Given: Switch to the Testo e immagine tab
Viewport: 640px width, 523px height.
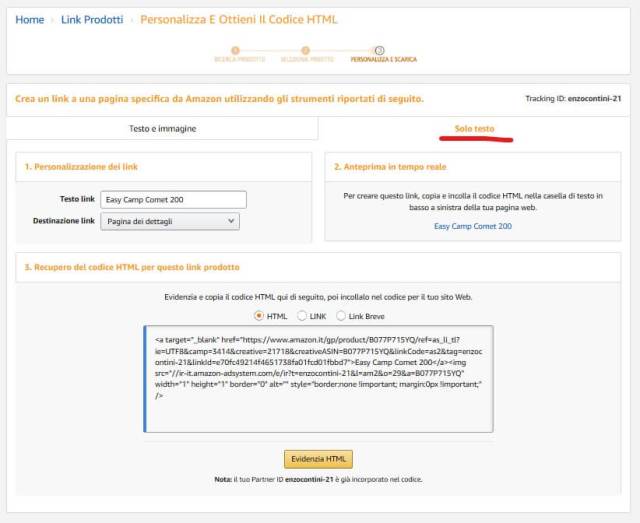Looking at the screenshot, I should [x=162, y=128].
